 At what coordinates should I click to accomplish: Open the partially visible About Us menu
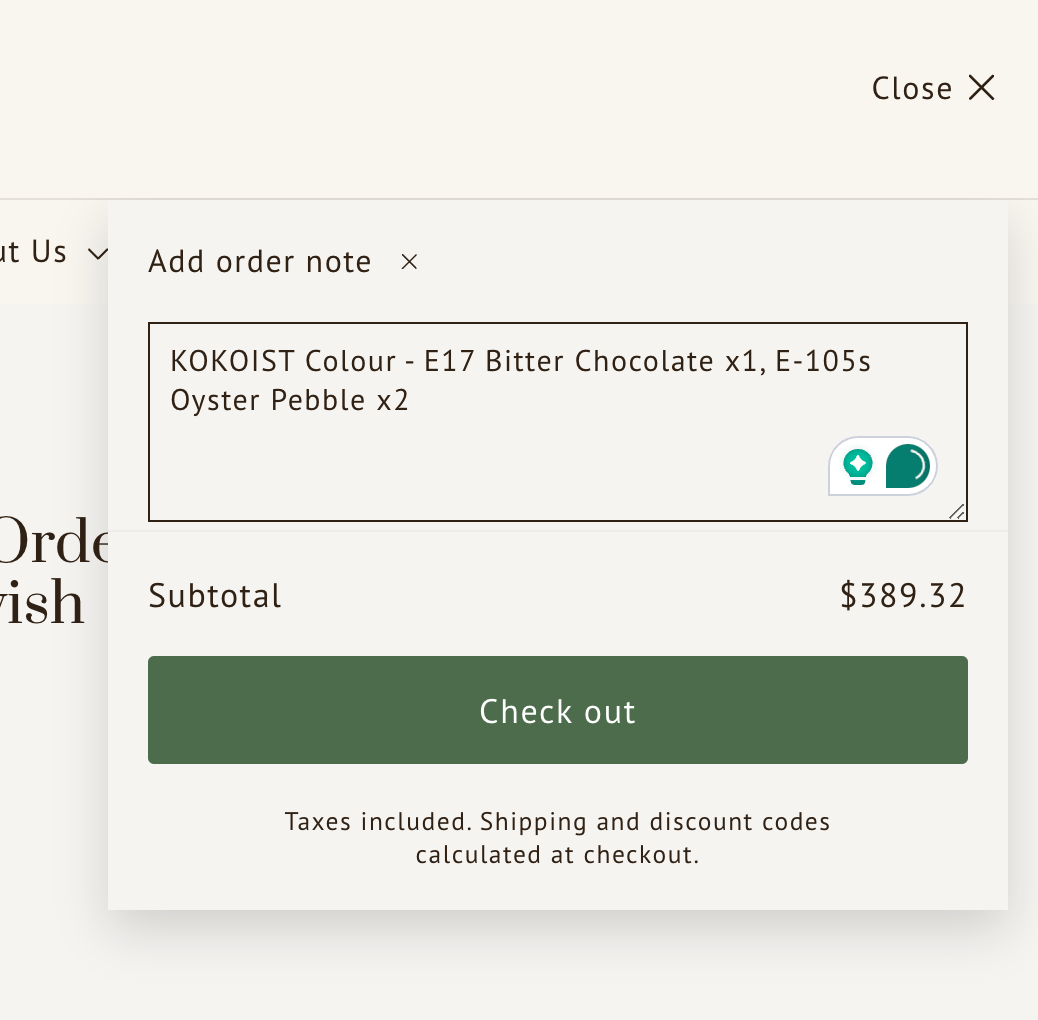pos(34,252)
